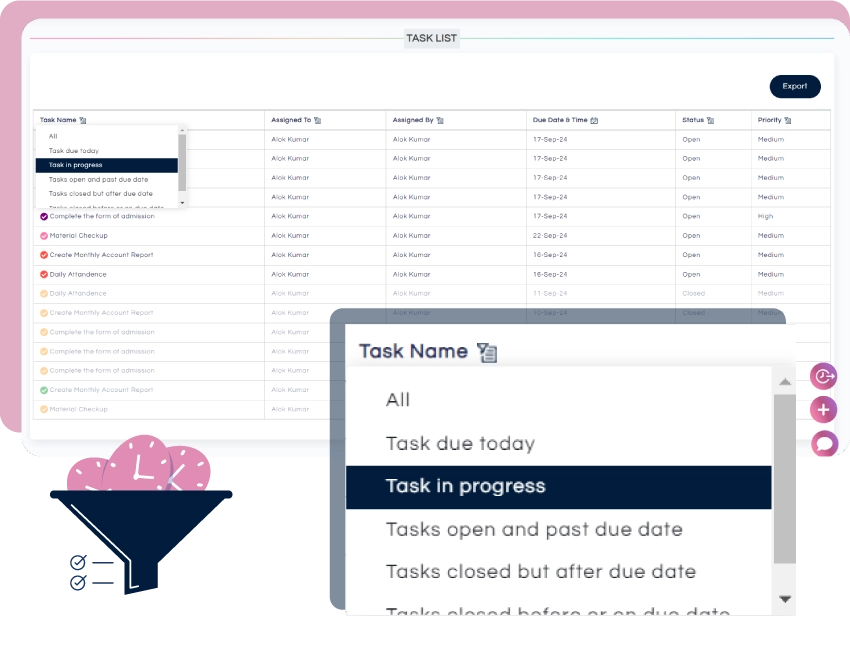Select the Task due today option
850x650 pixels.
[x=460, y=444]
